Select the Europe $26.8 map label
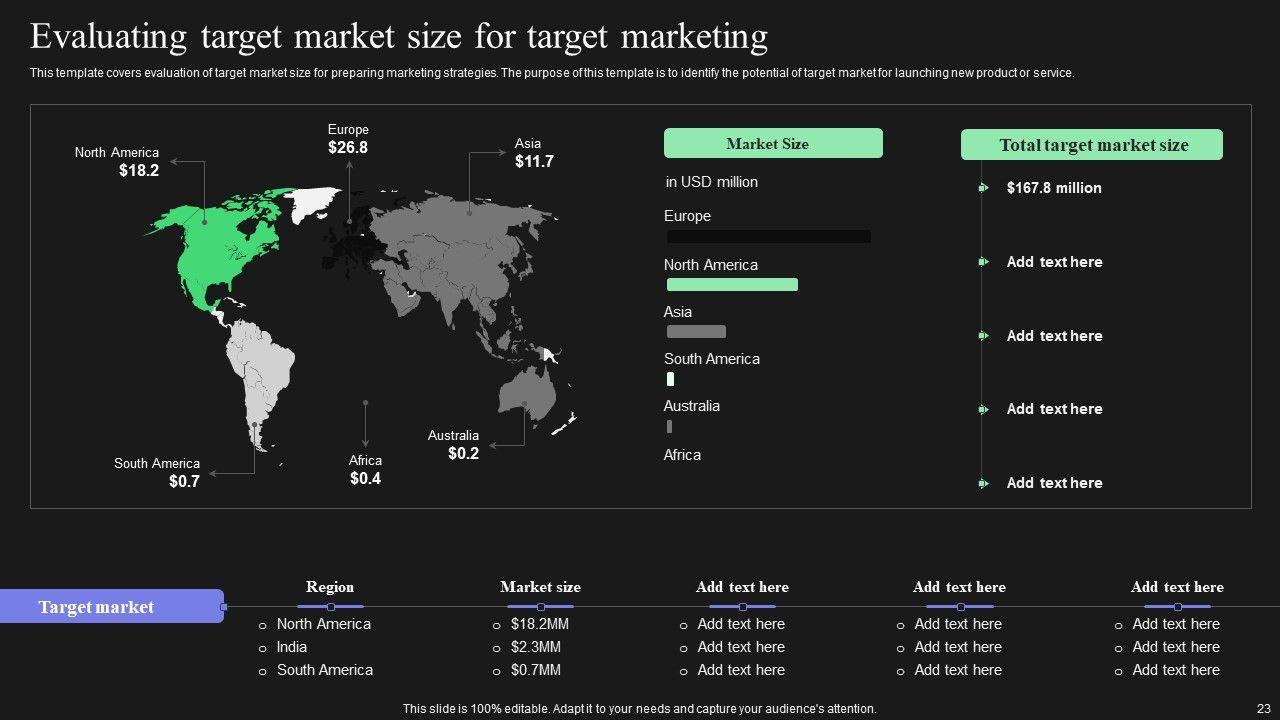This screenshot has height=720, width=1280. coord(348,139)
